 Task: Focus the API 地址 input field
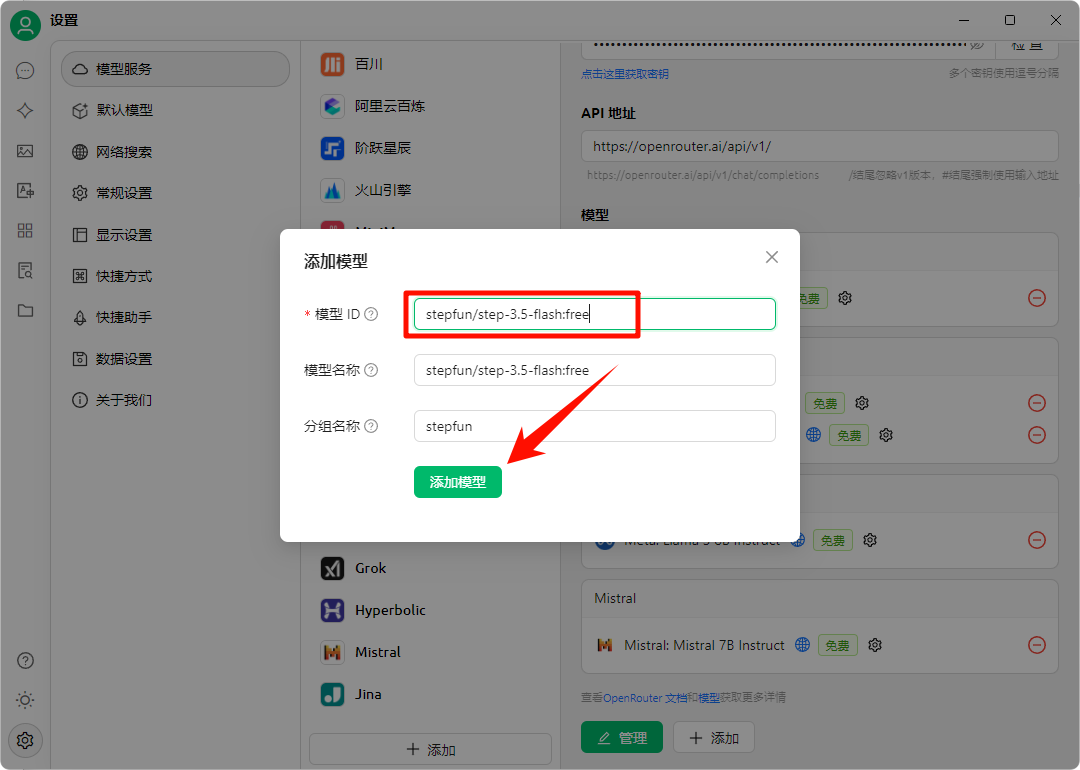(x=820, y=146)
